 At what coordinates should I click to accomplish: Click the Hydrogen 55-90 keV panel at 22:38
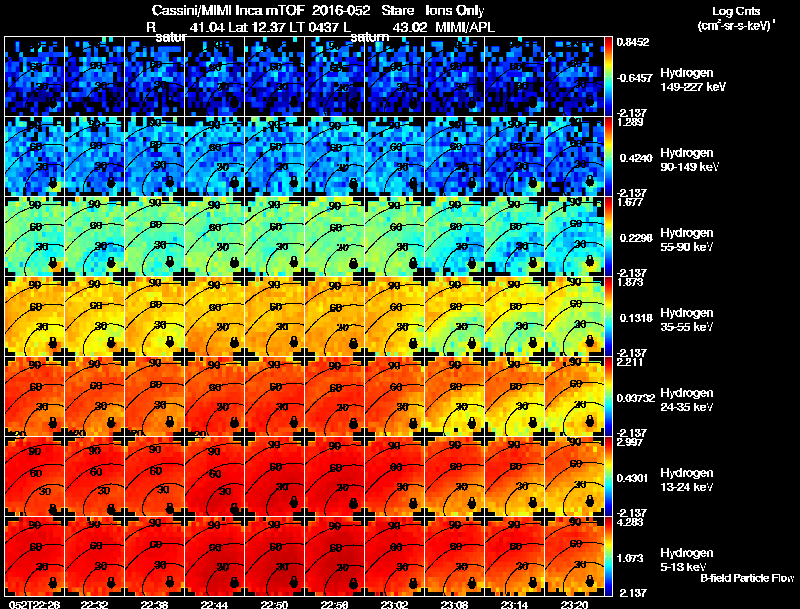155,237
